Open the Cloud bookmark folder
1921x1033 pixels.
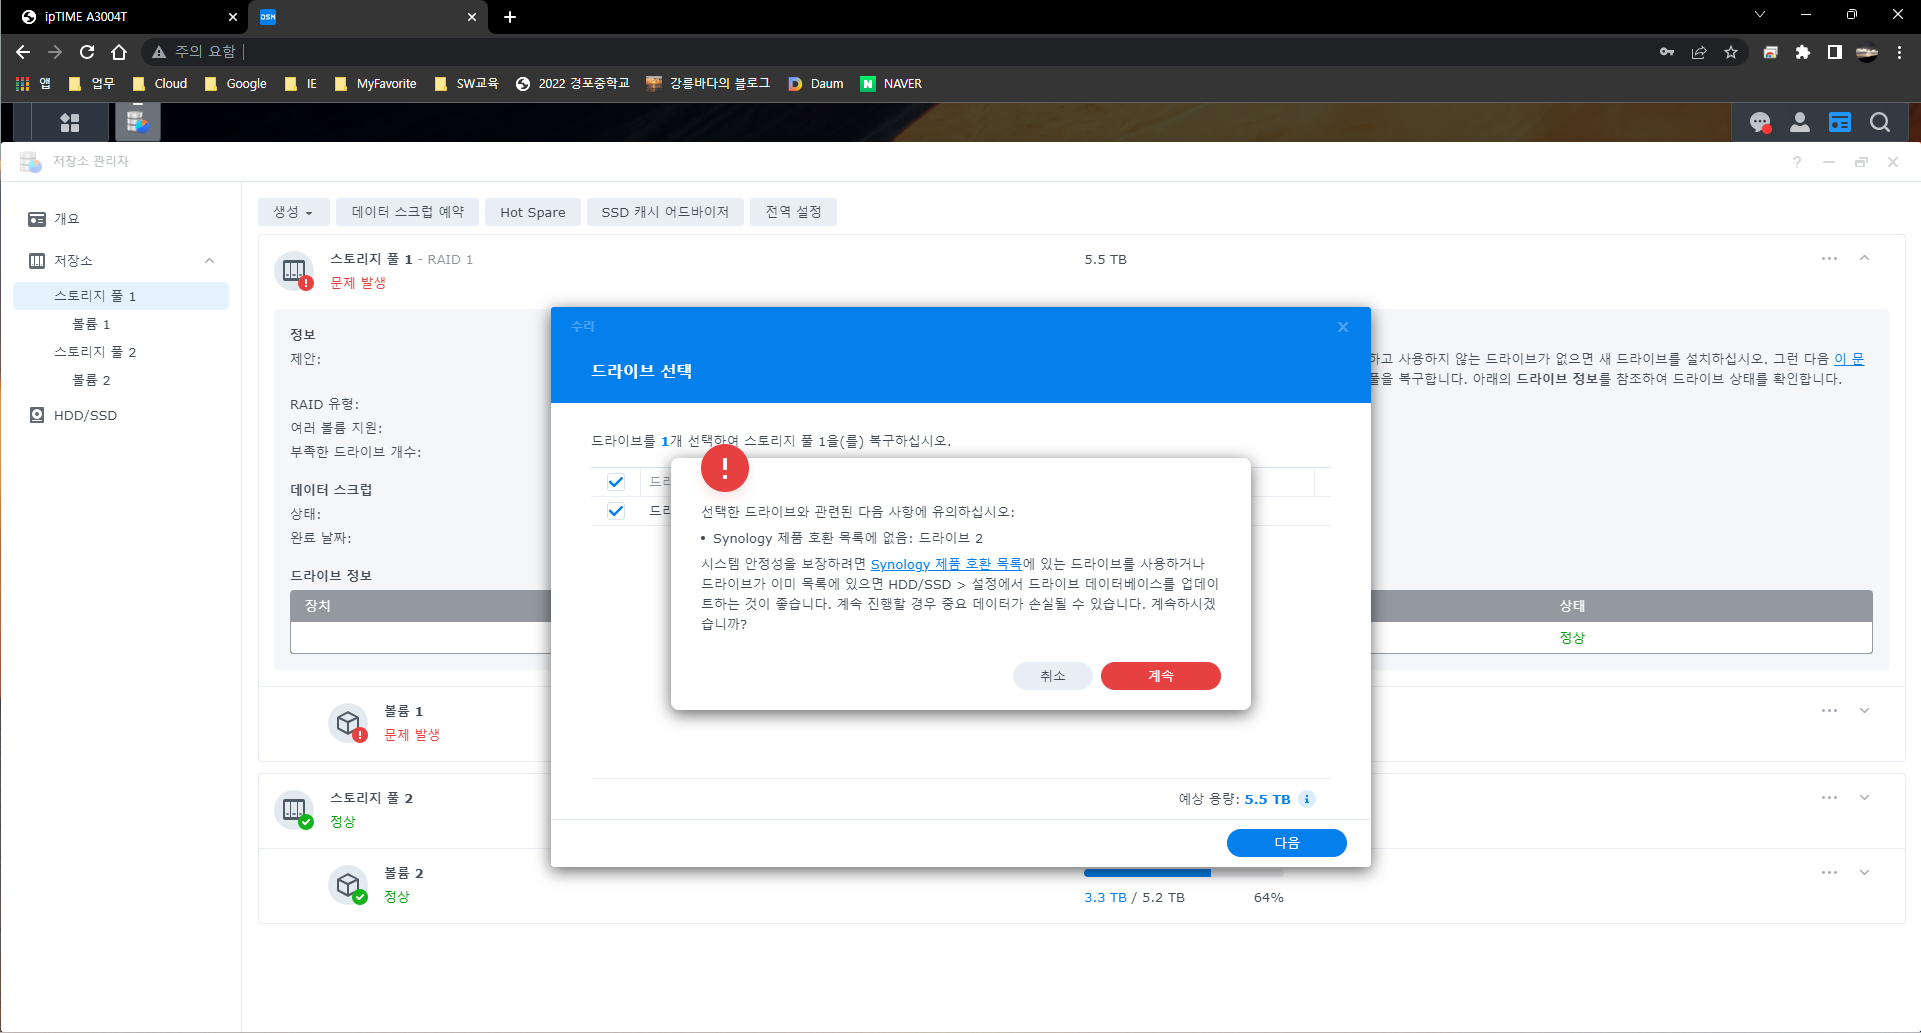click(x=160, y=84)
